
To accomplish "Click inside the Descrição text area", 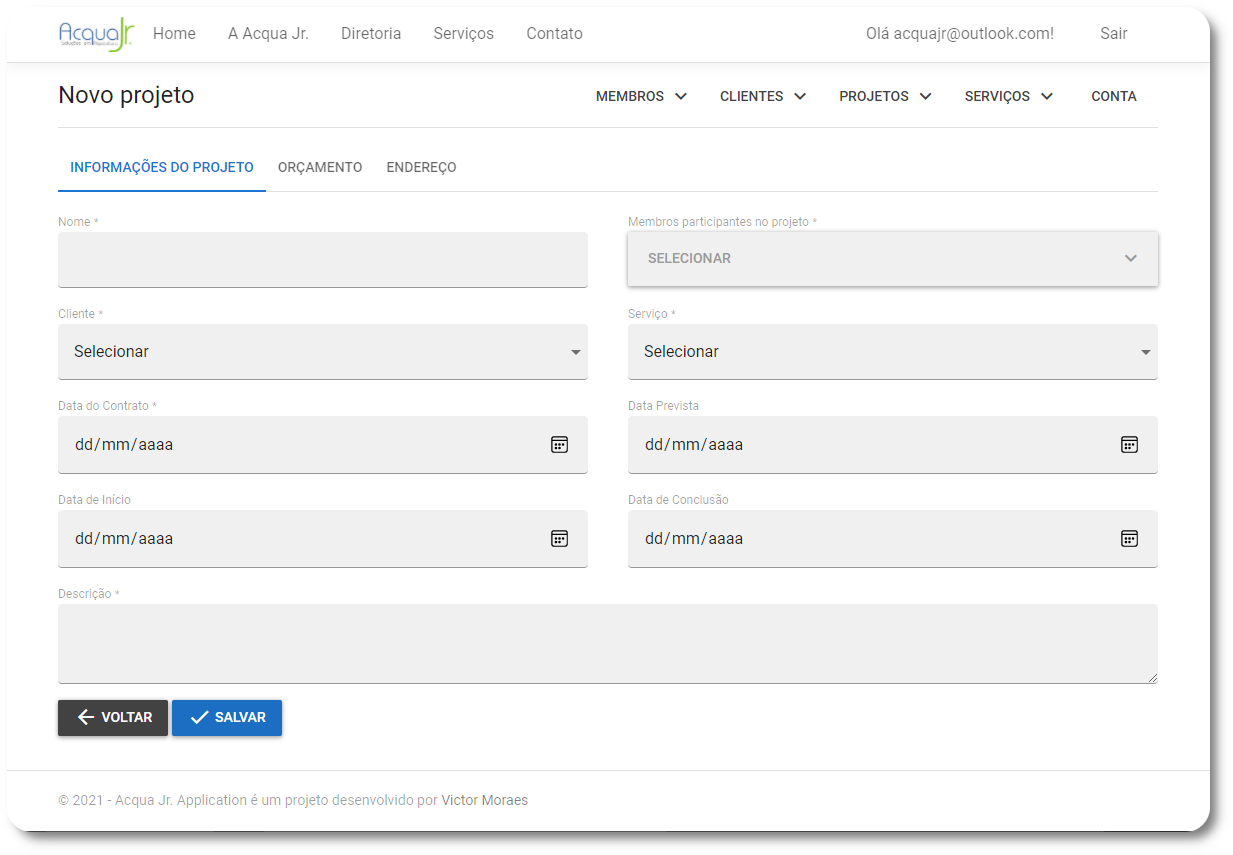I will pyautogui.click(x=607, y=644).
